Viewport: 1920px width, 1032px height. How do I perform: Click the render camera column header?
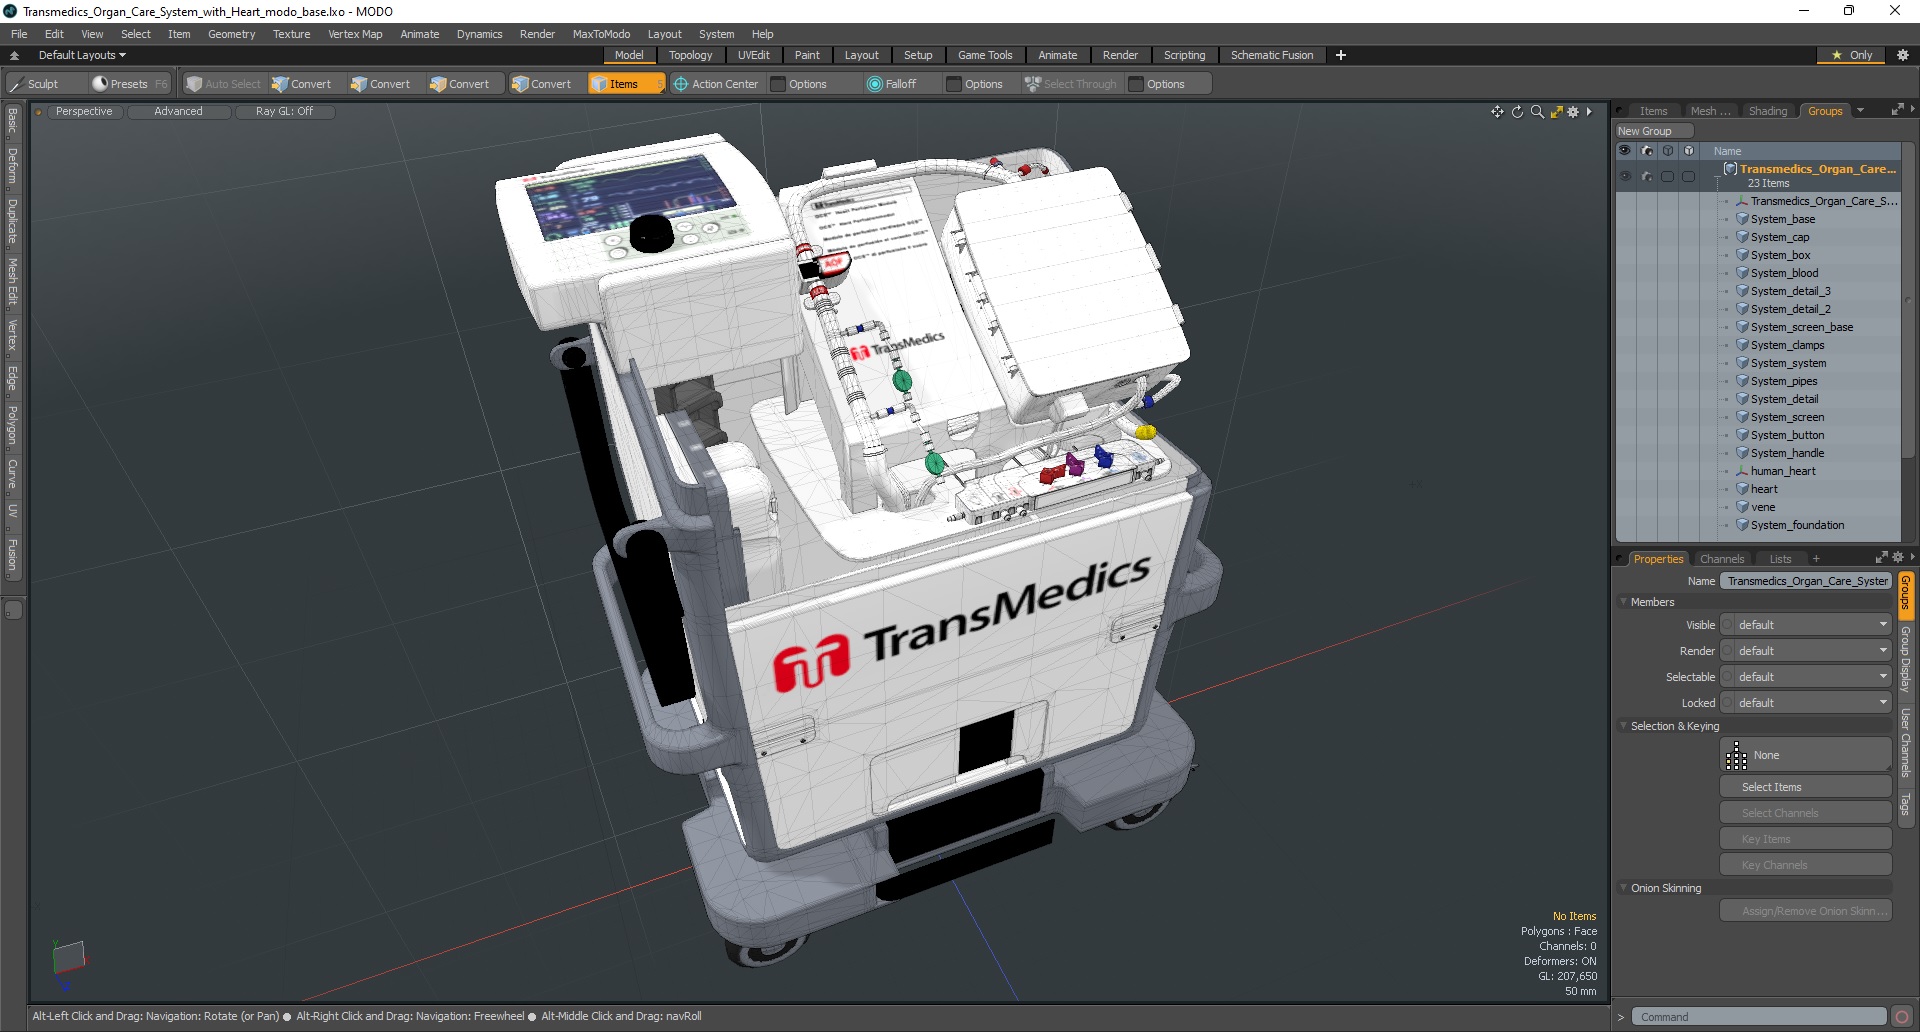[1647, 151]
